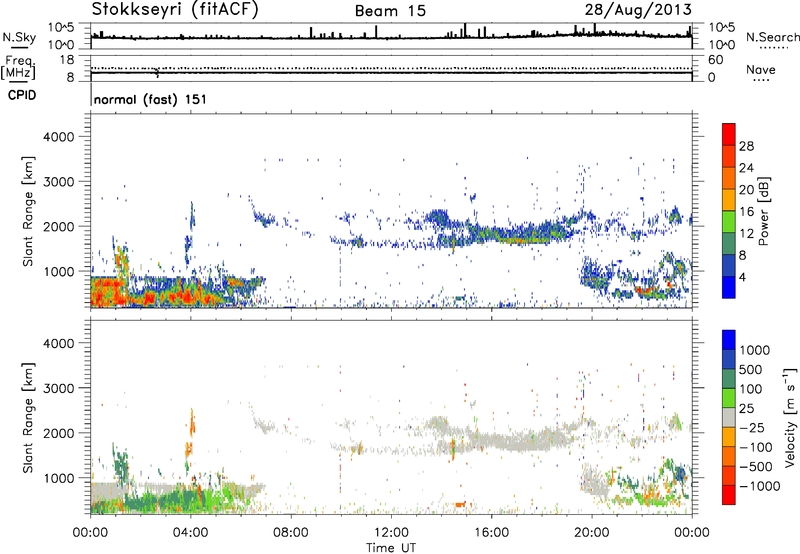Click the "1000" tick on power panel

click(x=59, y=271)
